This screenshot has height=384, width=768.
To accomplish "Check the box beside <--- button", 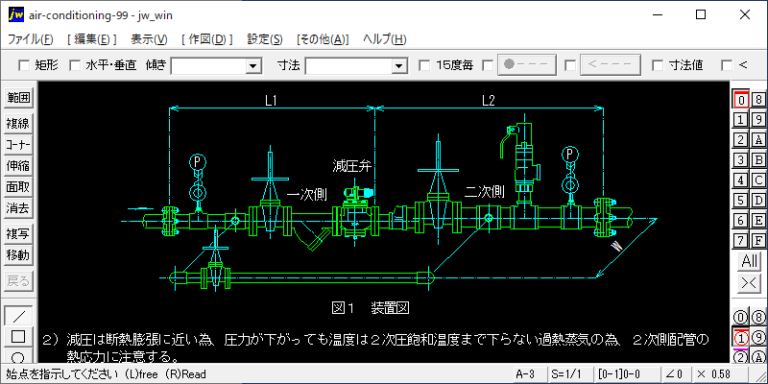I will 570,65.
